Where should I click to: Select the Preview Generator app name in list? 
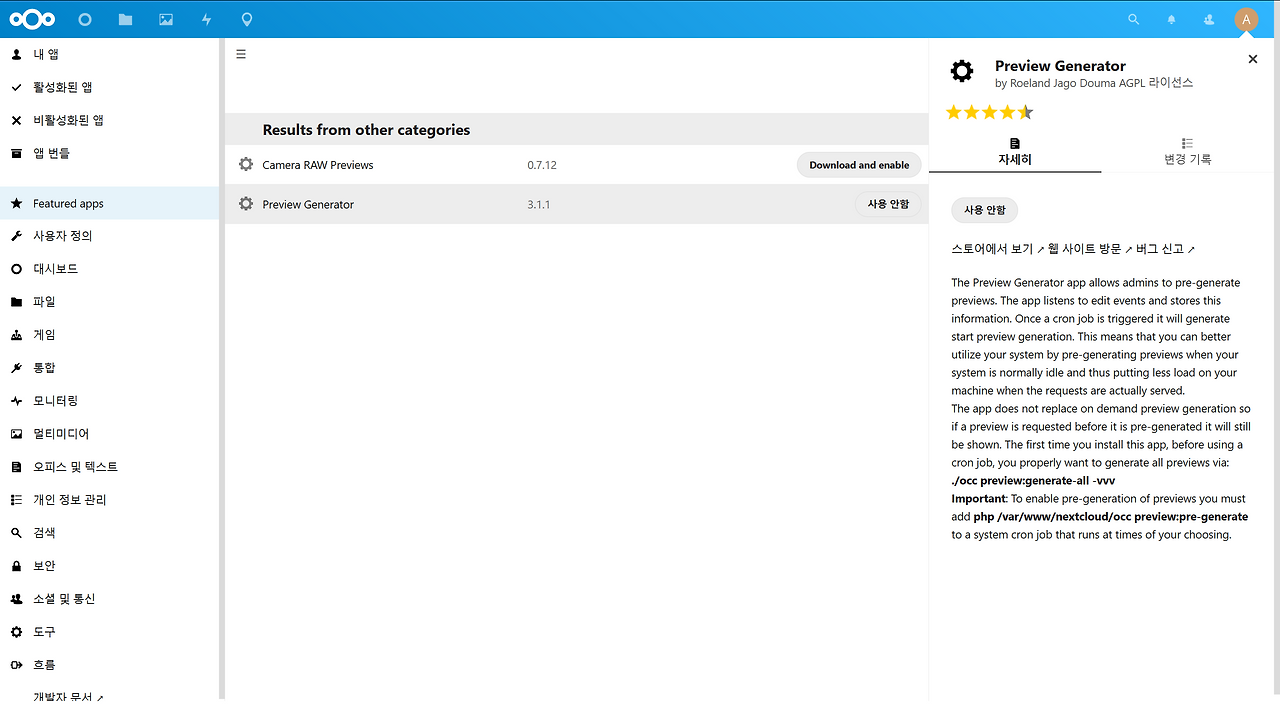(308, 204)
